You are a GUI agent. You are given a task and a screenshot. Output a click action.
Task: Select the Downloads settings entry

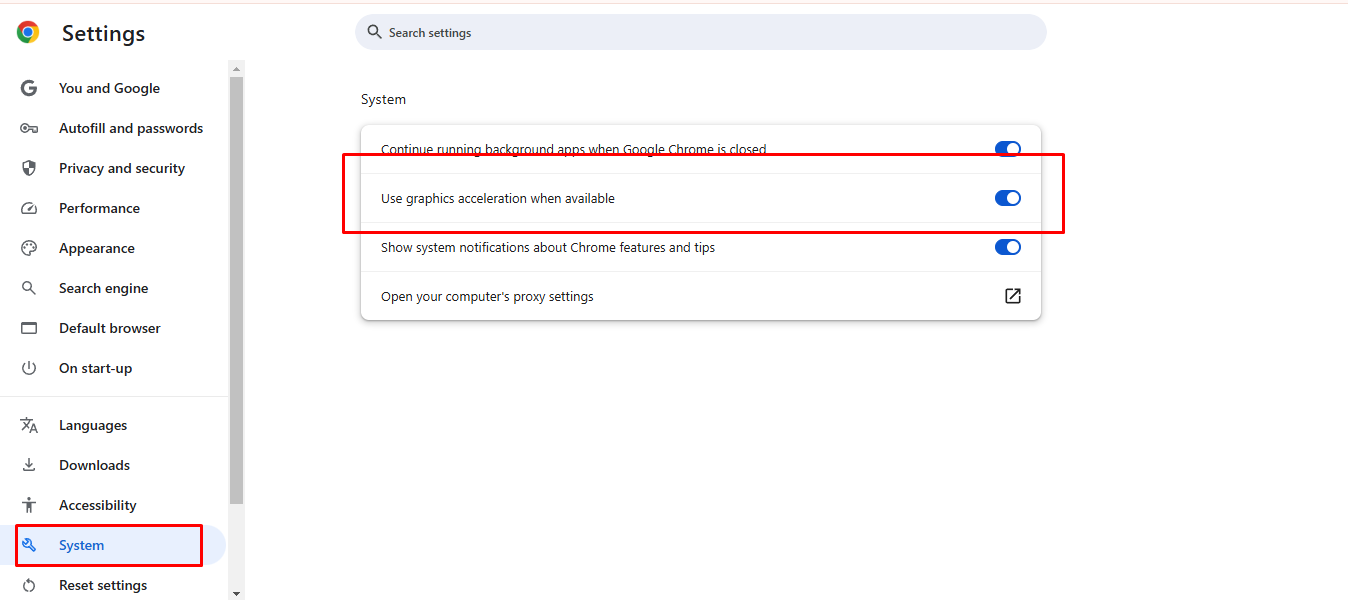94,465
